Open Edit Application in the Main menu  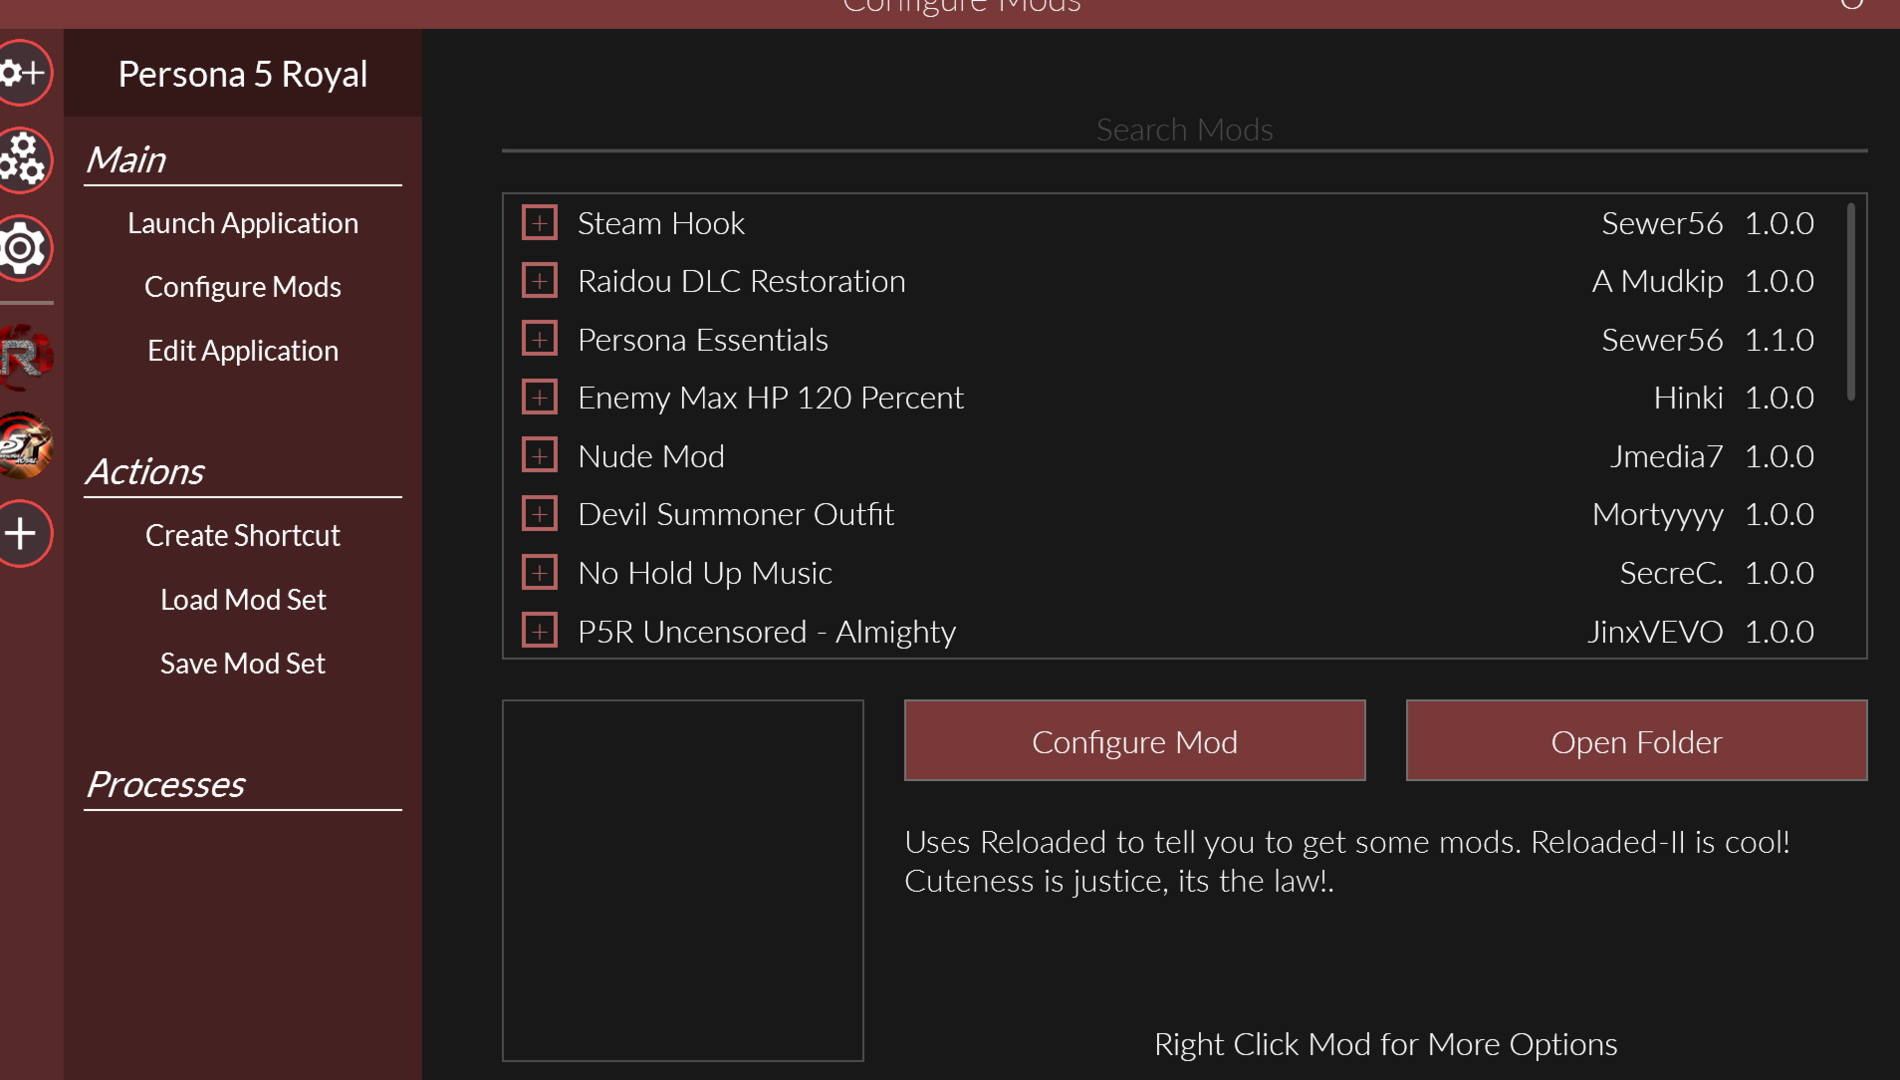[x=243, y=351]
